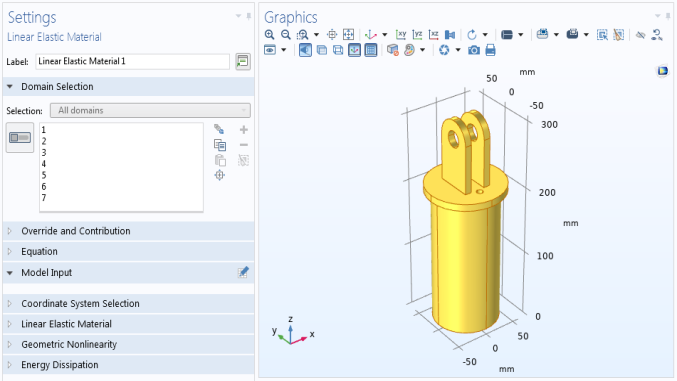Image resolution: width=677 pixels, height=381 pixels.
Task: Click the Paste Selection clipboard icon
Action: point(220,160)
